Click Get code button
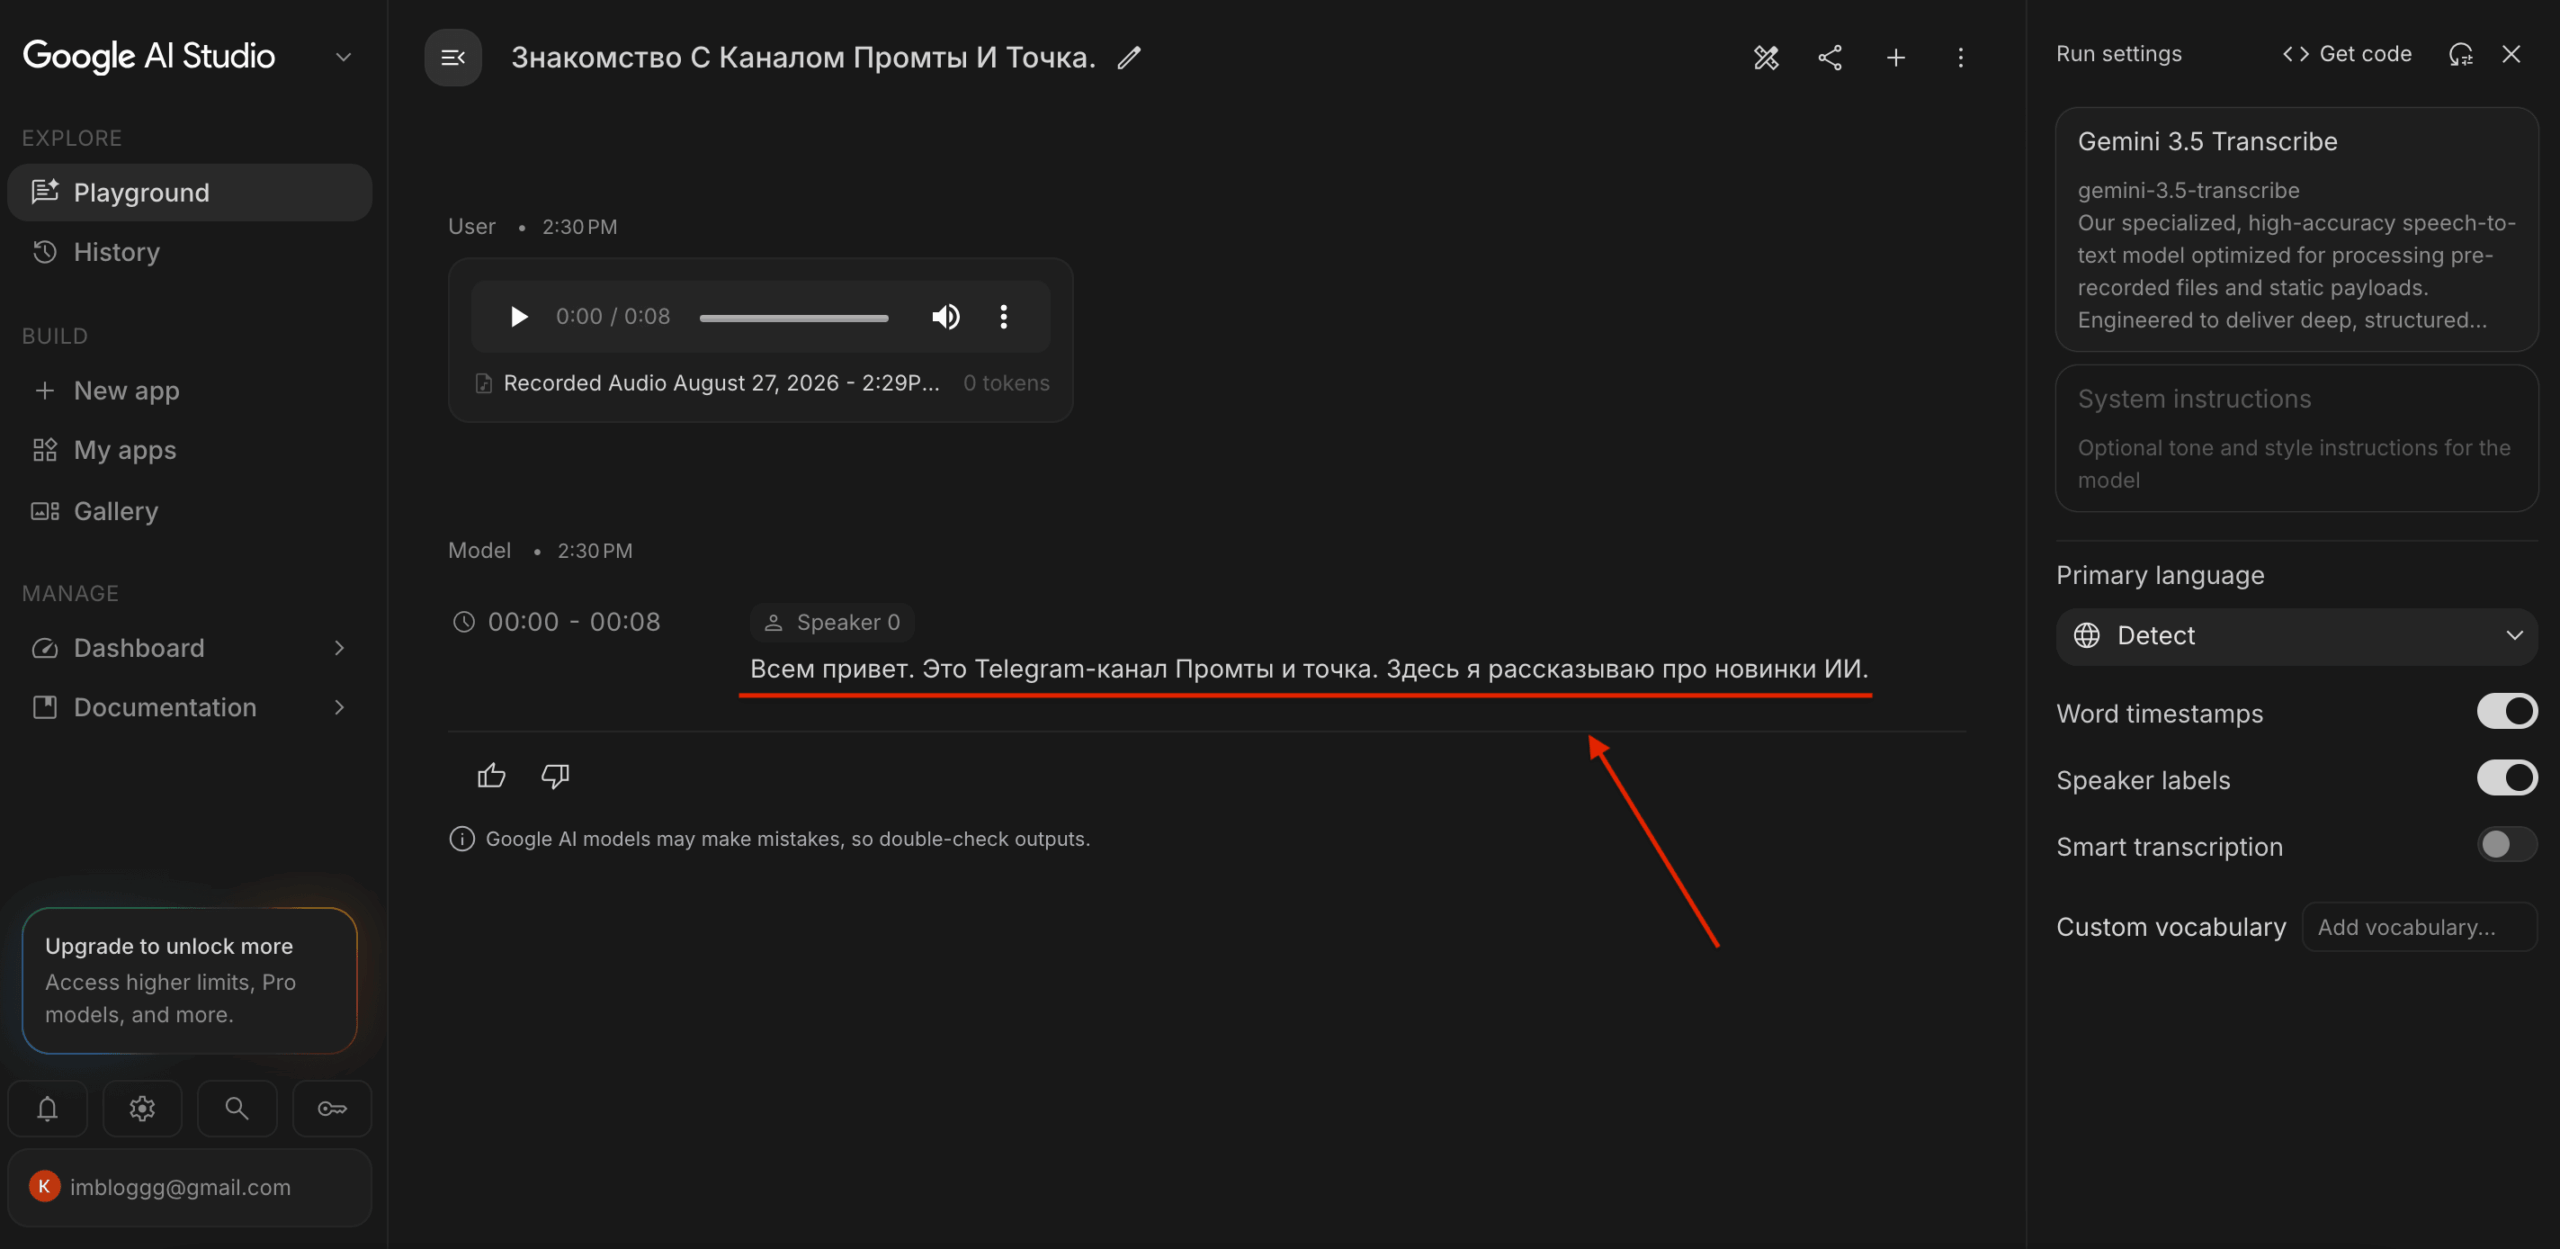 (2347, 54)
